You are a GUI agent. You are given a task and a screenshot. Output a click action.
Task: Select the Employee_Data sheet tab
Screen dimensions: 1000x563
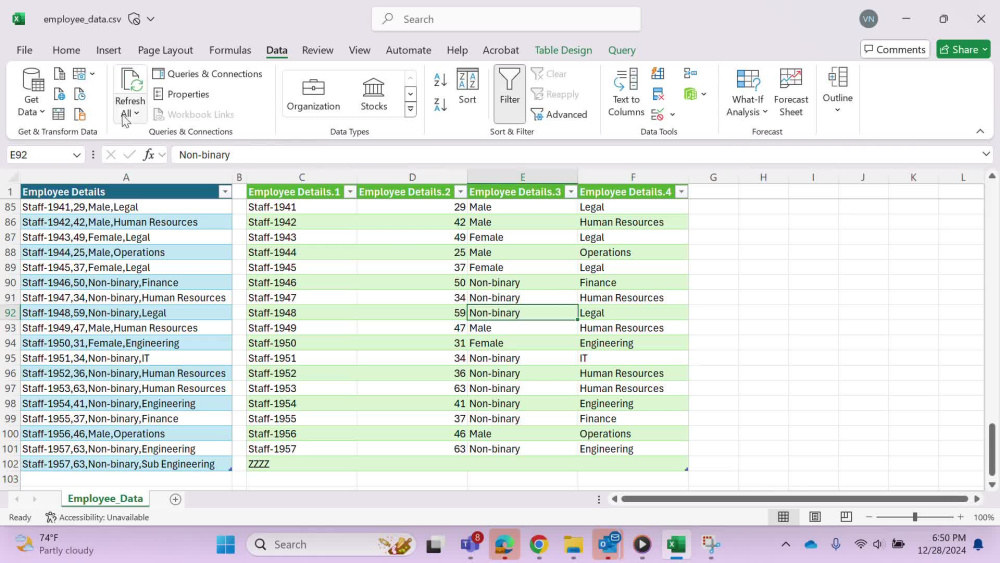pyautogui.click(x=105, y=499)
